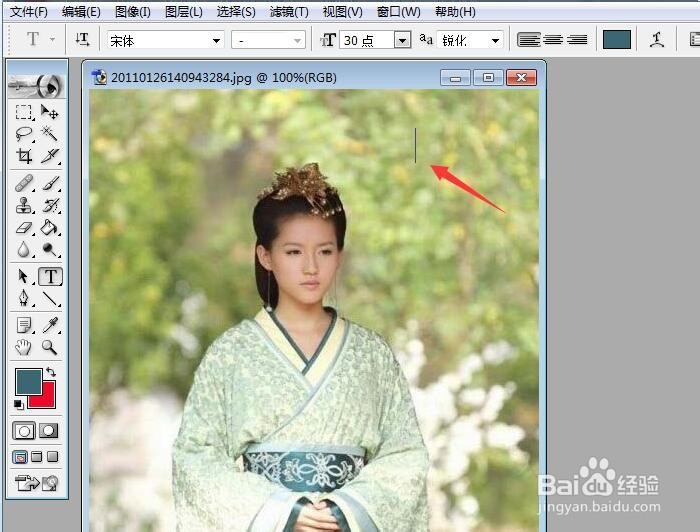Open the 窗口(W) menu

click(x=398, y=12)
